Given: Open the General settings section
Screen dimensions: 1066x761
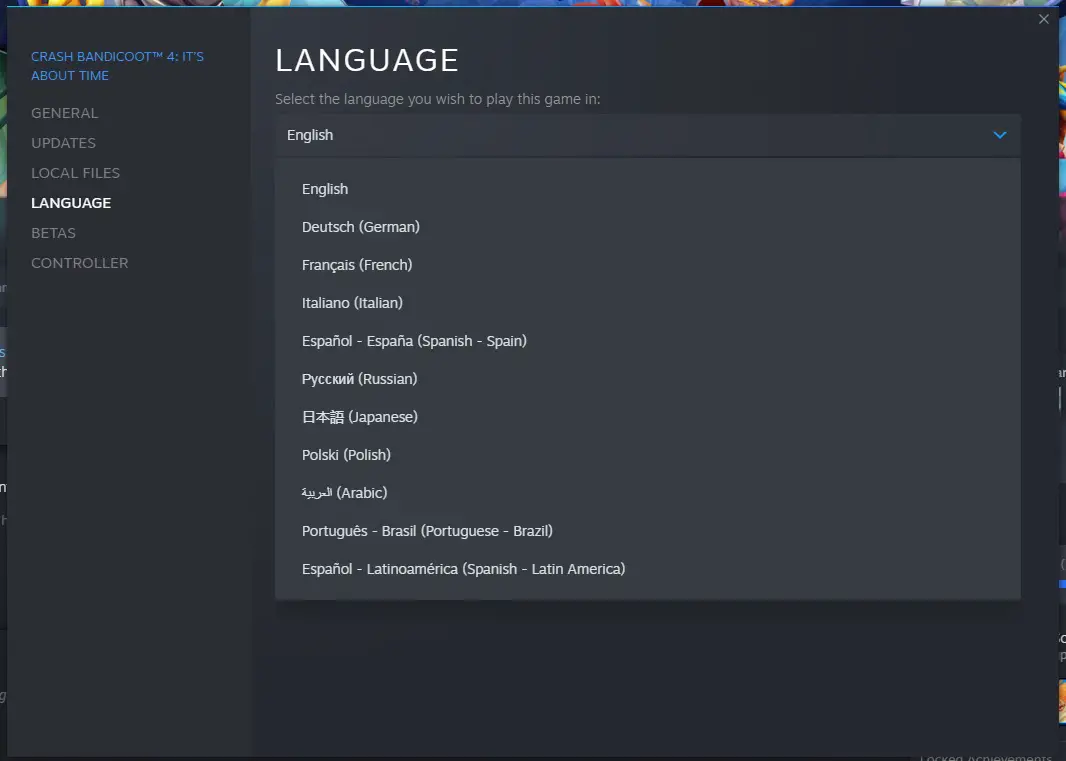Looking at the screenshot, I should (65, 113).
